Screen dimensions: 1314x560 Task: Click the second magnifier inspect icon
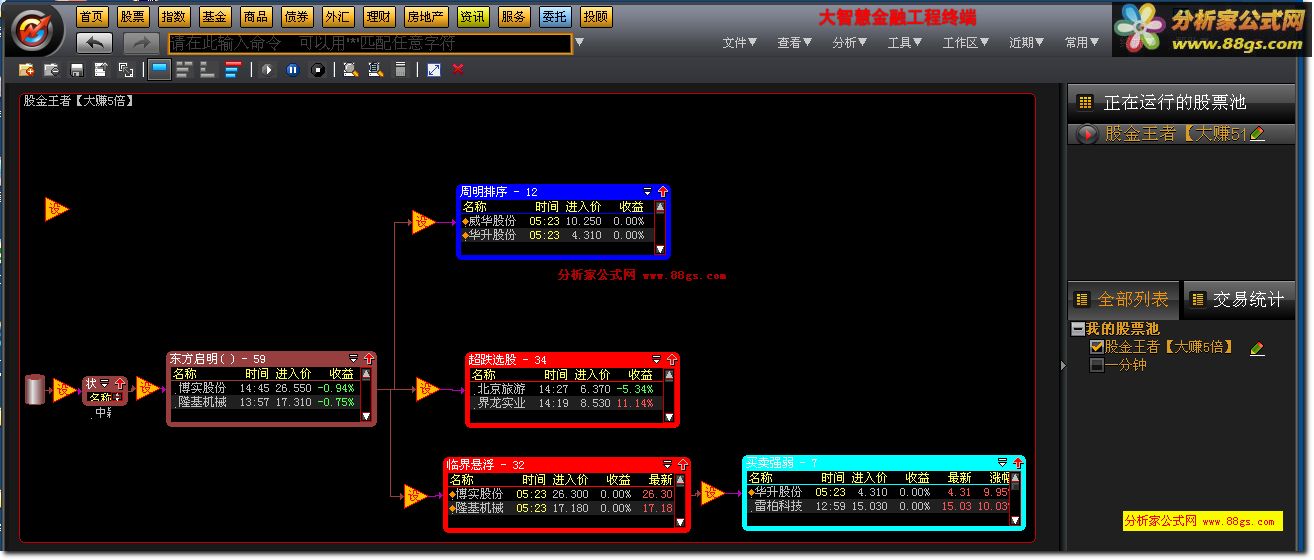(375, 70)
